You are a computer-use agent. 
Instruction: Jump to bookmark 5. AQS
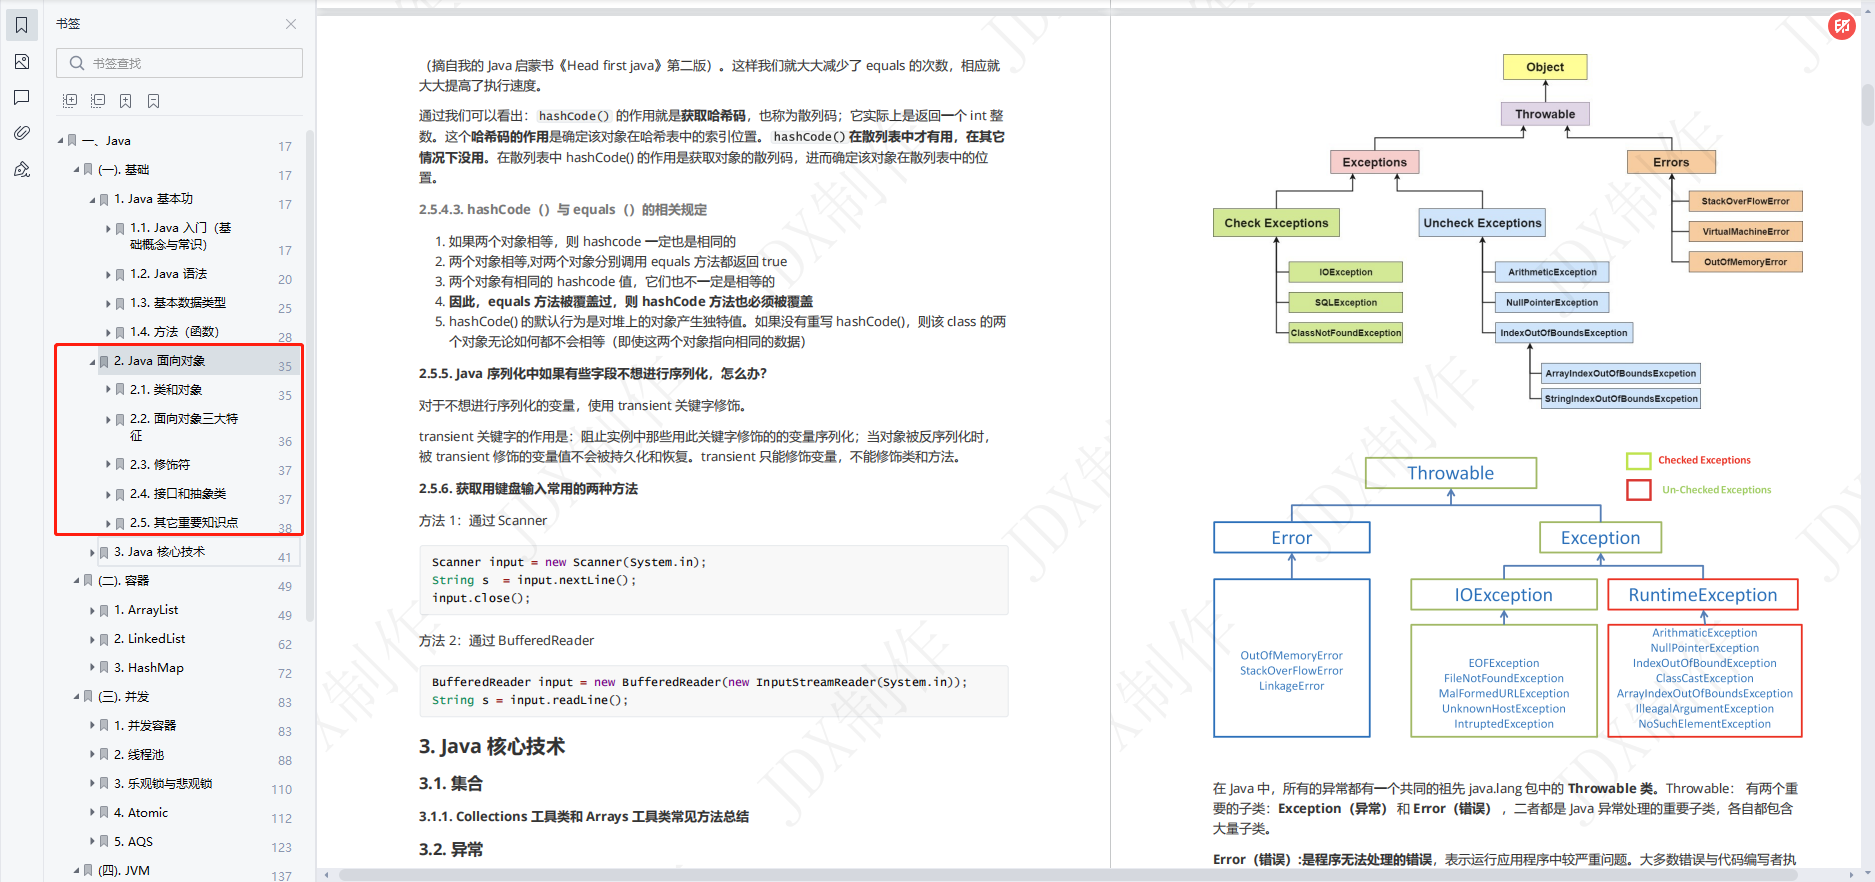133,842
